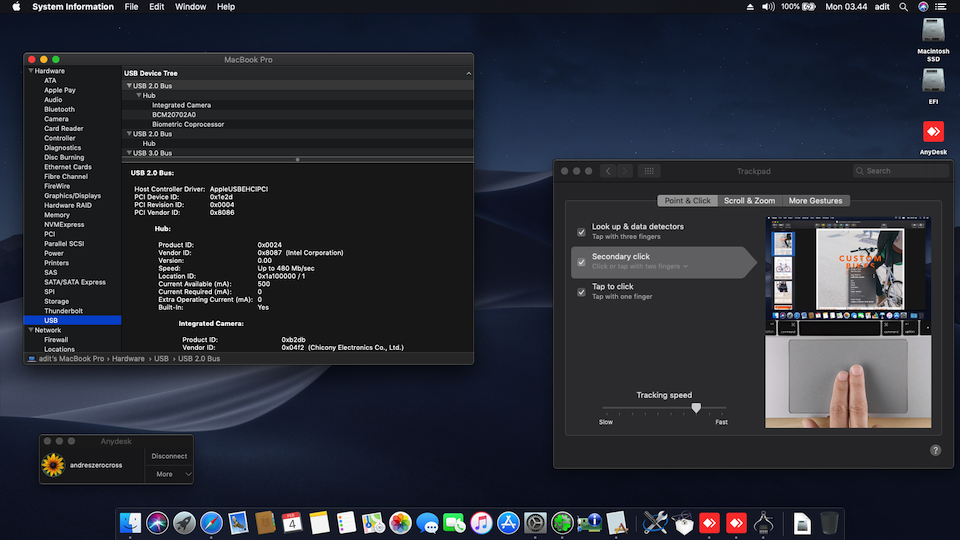Viewport: 960px width, 540px height.
Task: Go back in Trackpad preferences
Action: pos(608,171)
